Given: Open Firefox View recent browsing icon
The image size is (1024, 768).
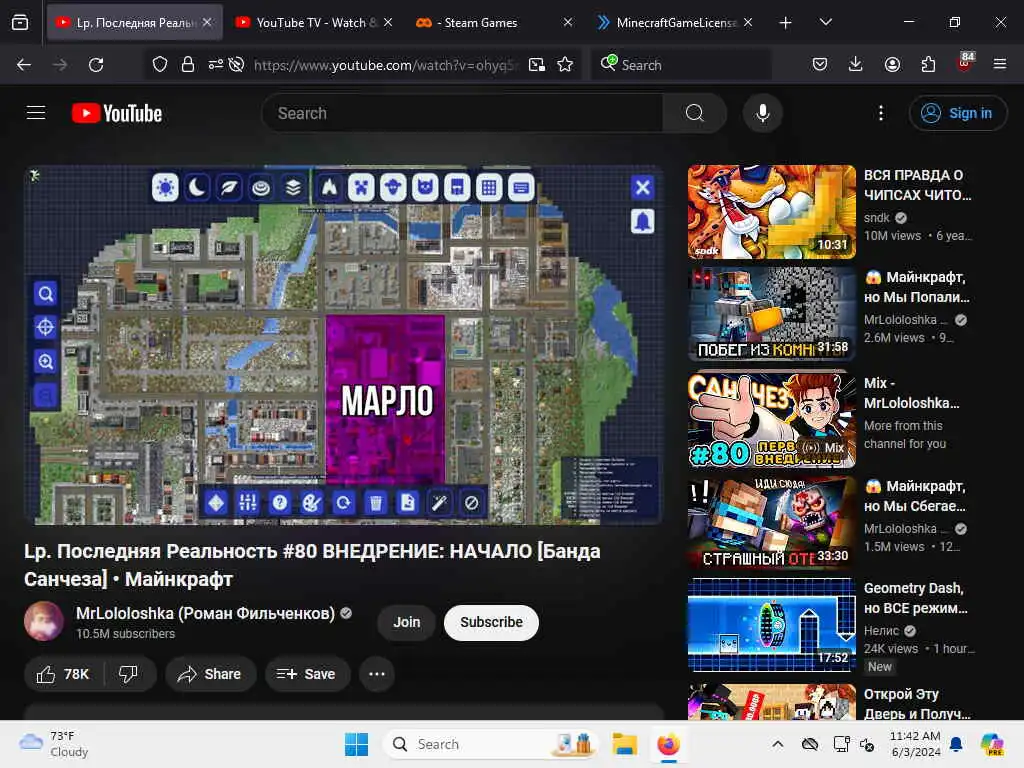Looking at the screenshot, I should [20, 23].
